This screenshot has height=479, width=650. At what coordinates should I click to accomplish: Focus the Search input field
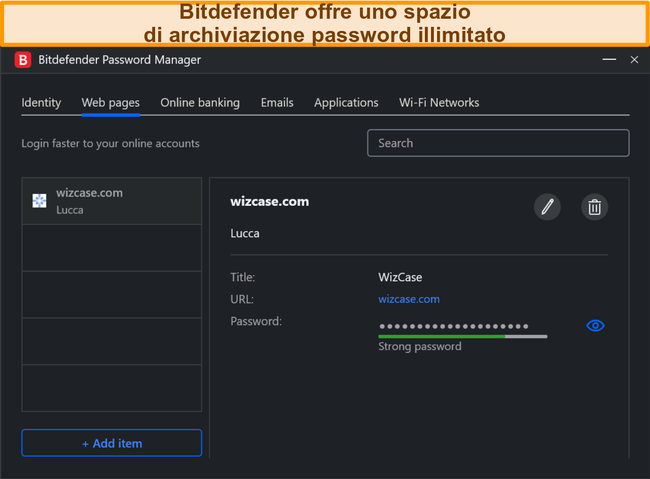click(x=498, y=143)
